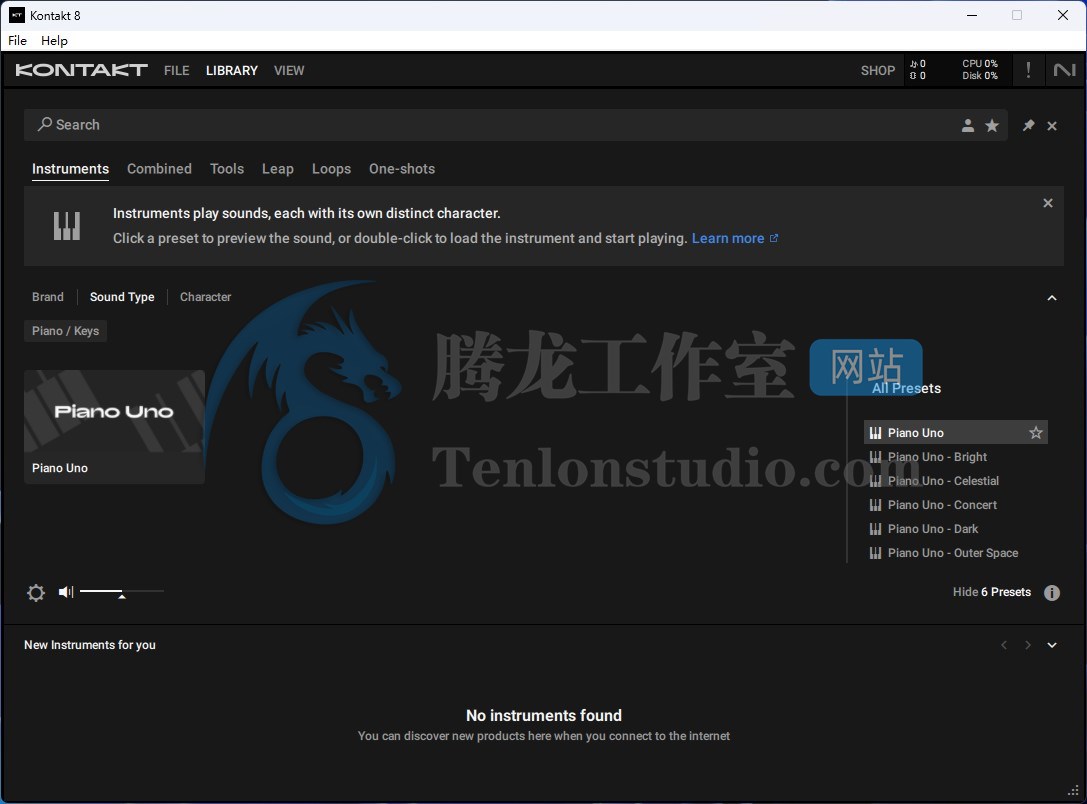Image resolution: width=1087 pixels, height=804 pixels.
Task: Select the Brand filter
Action: tap(48, 297)
